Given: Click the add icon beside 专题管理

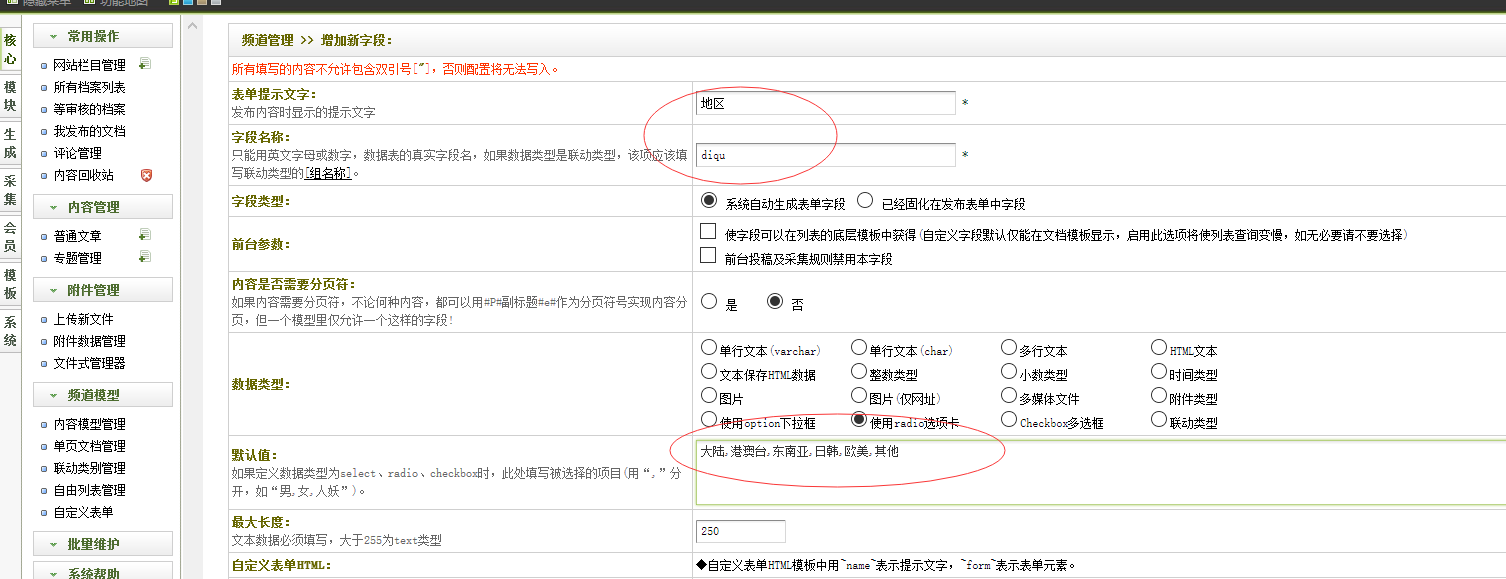Looking at the screenshot, I should [145, 257].
